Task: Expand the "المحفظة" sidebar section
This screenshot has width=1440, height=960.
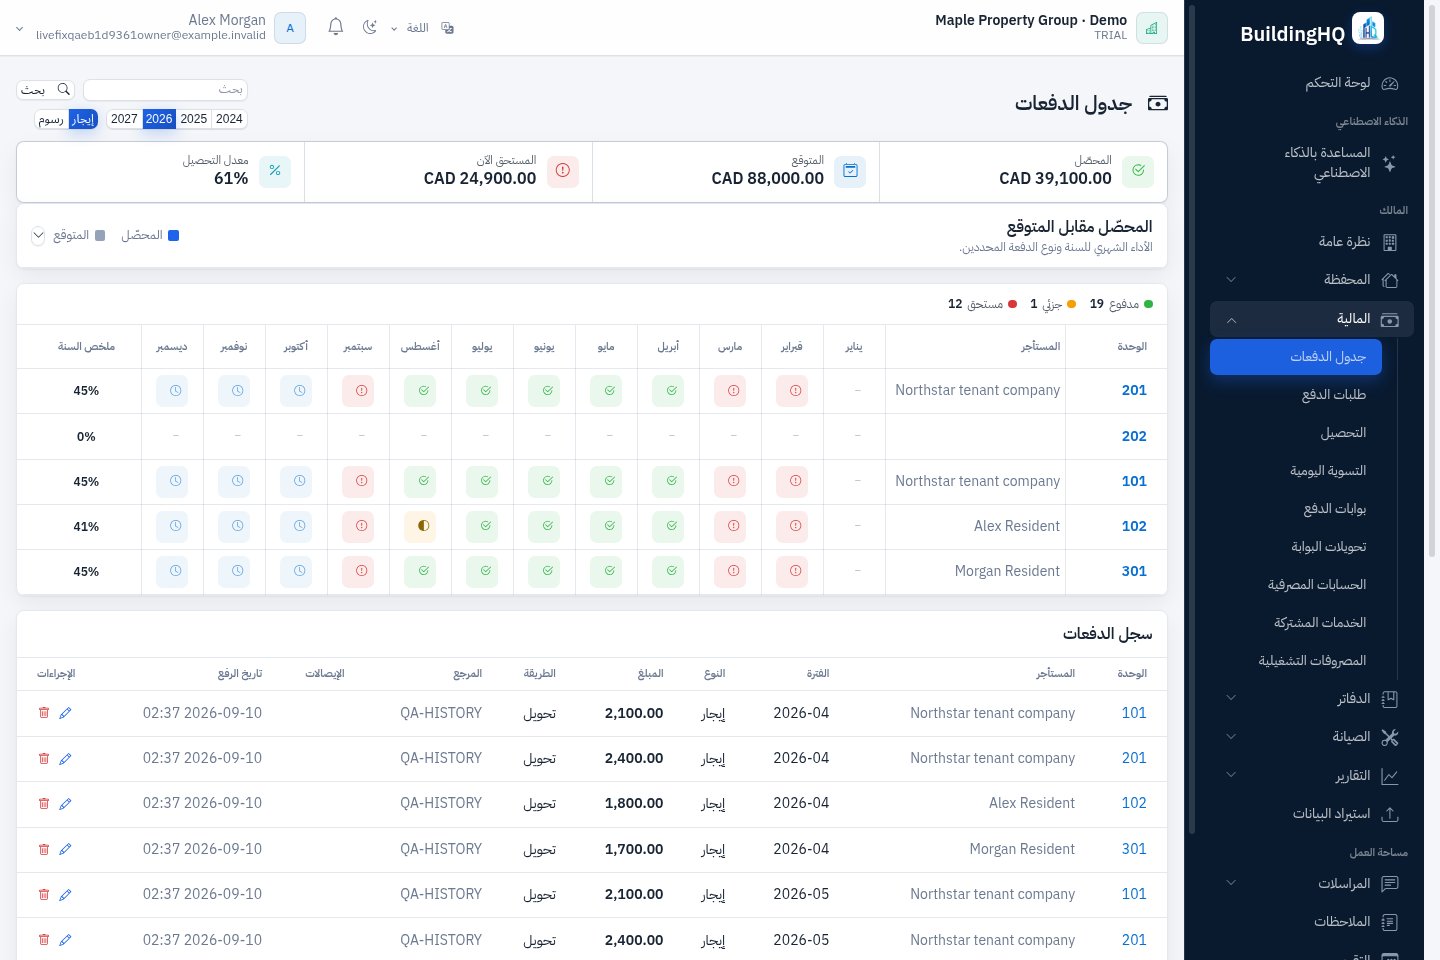Action: [1311, 280]
